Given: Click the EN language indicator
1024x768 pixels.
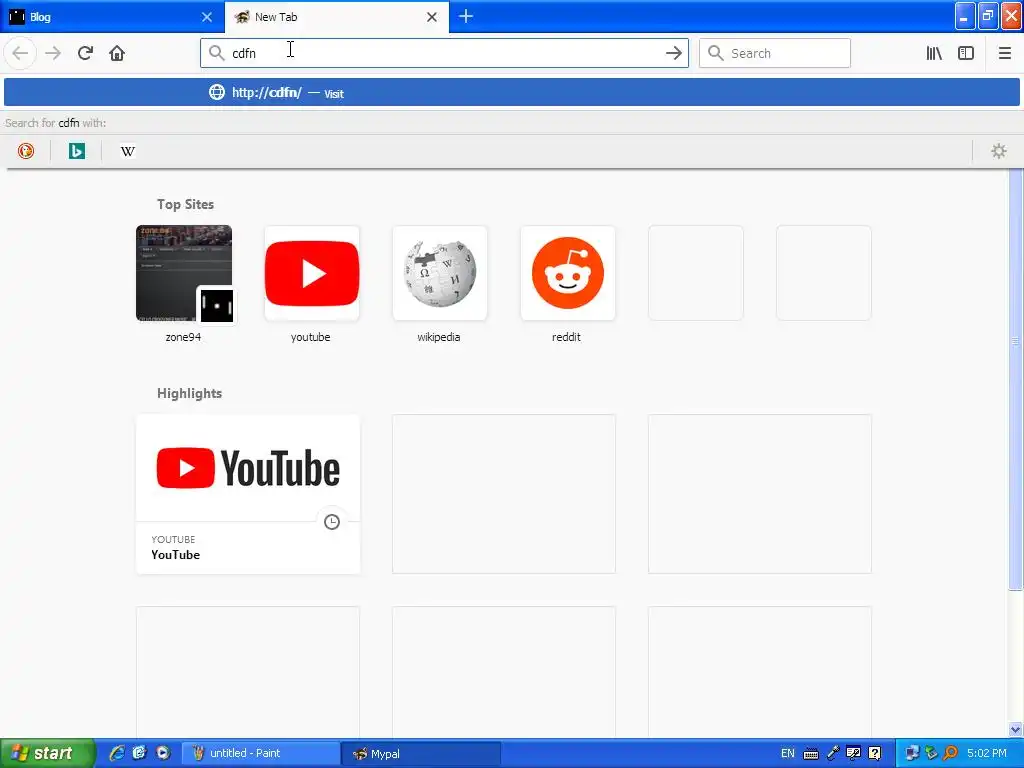Looking at the screenshot, I should pyautogui.click(x=788, y=754).
